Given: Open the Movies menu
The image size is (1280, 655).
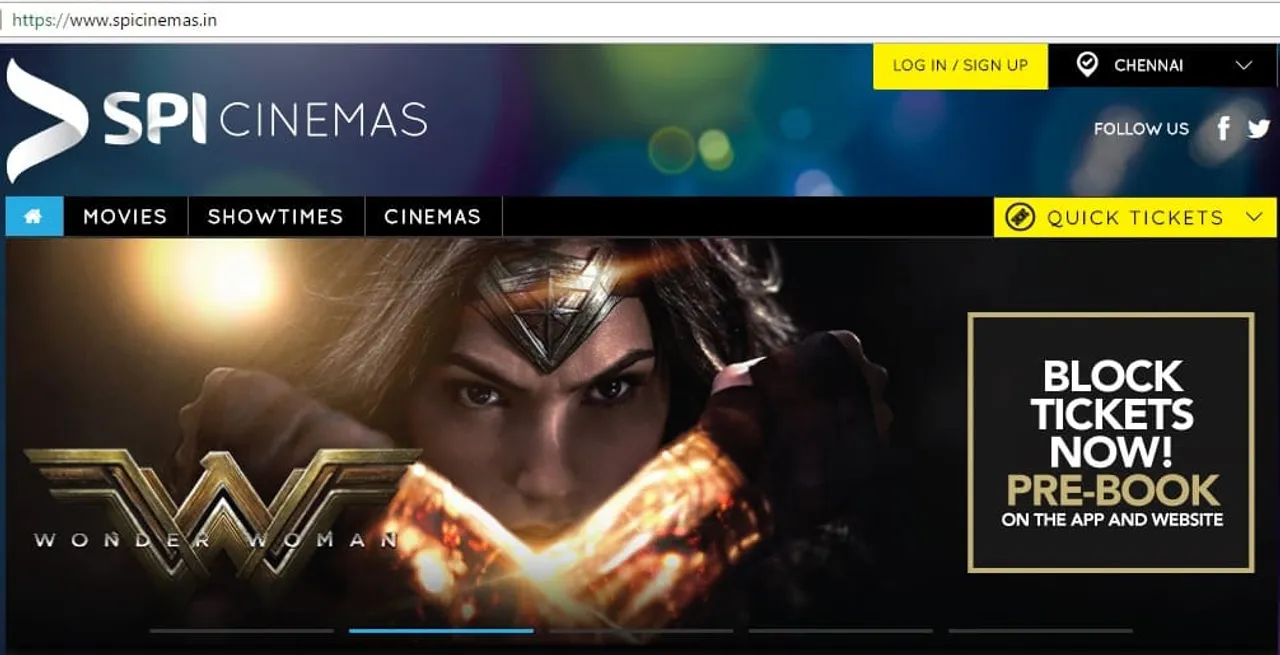Looking at the screenshot, I should click(125, 216).
